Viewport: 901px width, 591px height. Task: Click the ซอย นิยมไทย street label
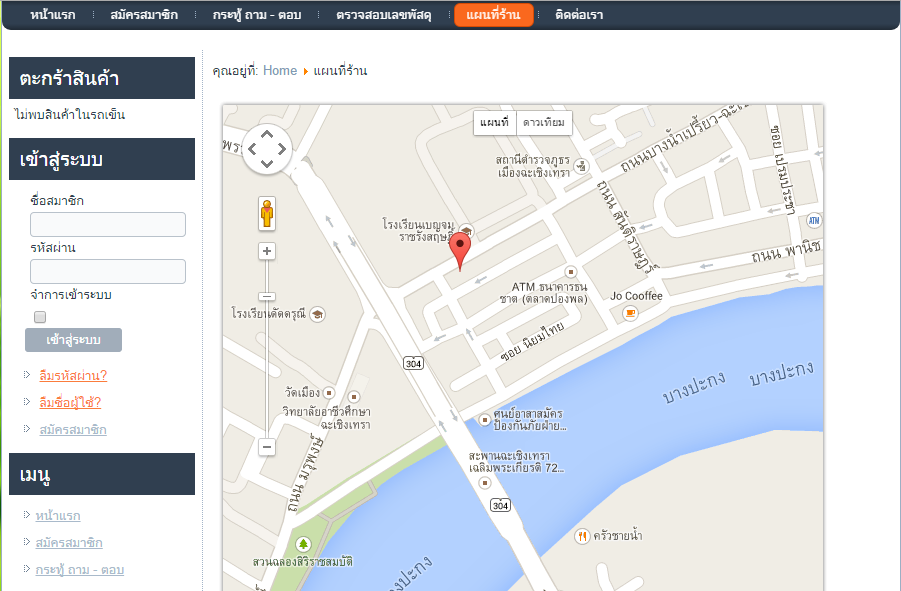pyautogui.click(x=532, y=342)
